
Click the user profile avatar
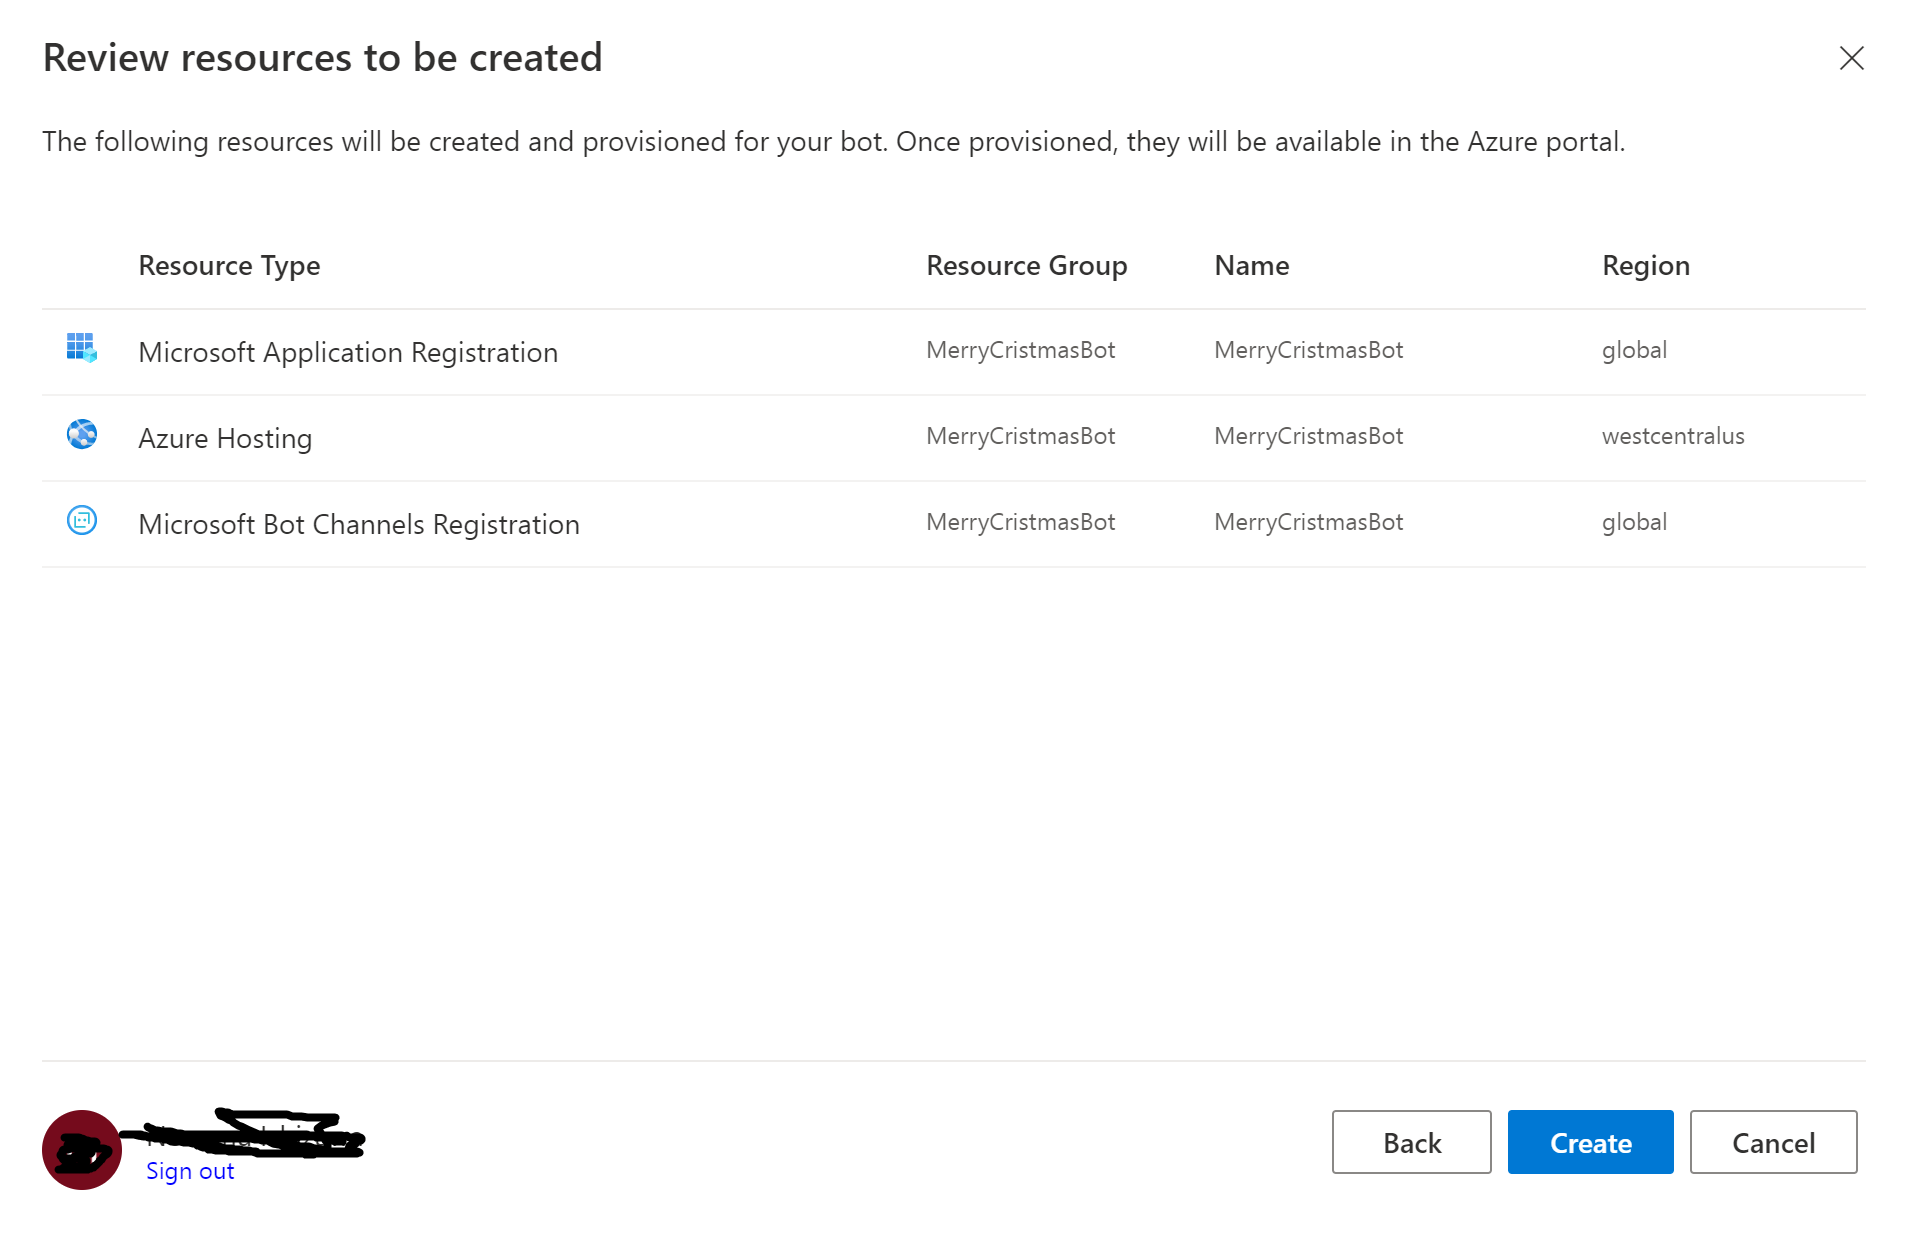pyautogui.click(x=81, y=1149)
